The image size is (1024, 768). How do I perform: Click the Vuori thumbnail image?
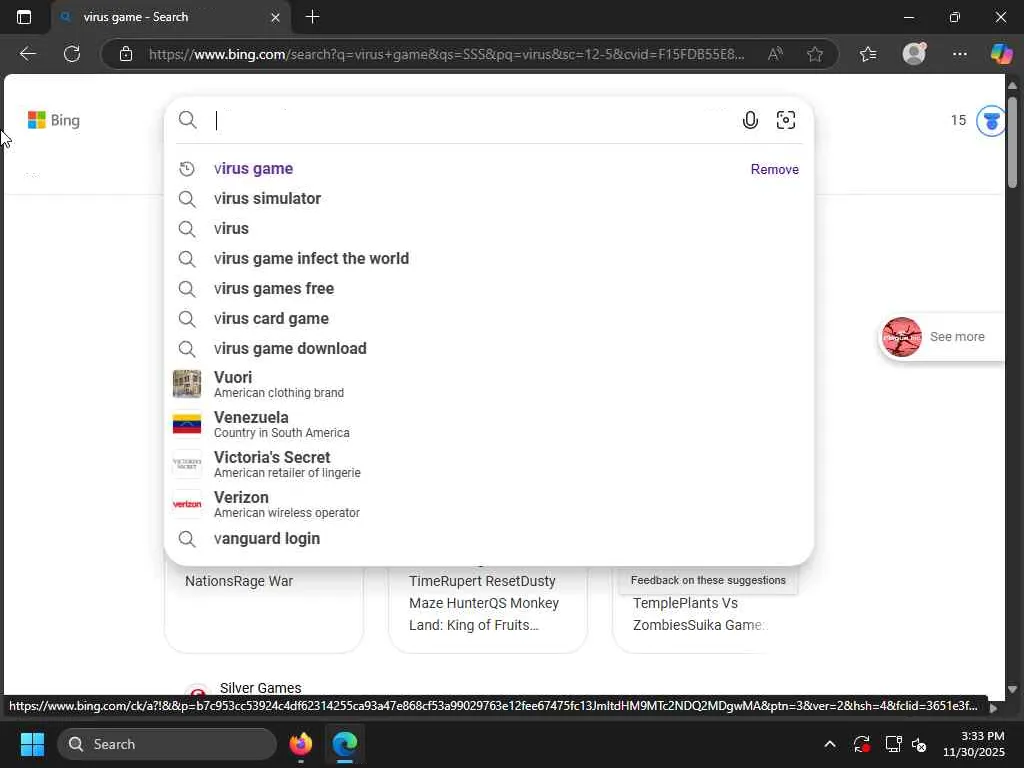click(x=187, y=384)
